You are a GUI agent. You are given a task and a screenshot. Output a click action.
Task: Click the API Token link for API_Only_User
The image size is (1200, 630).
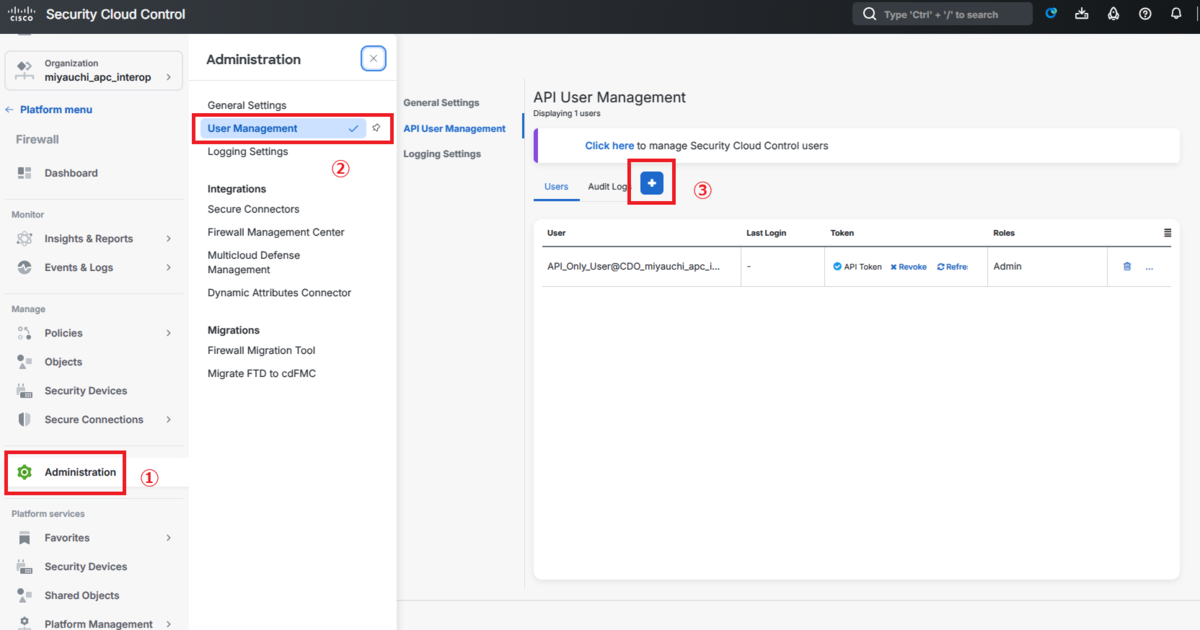858,267
